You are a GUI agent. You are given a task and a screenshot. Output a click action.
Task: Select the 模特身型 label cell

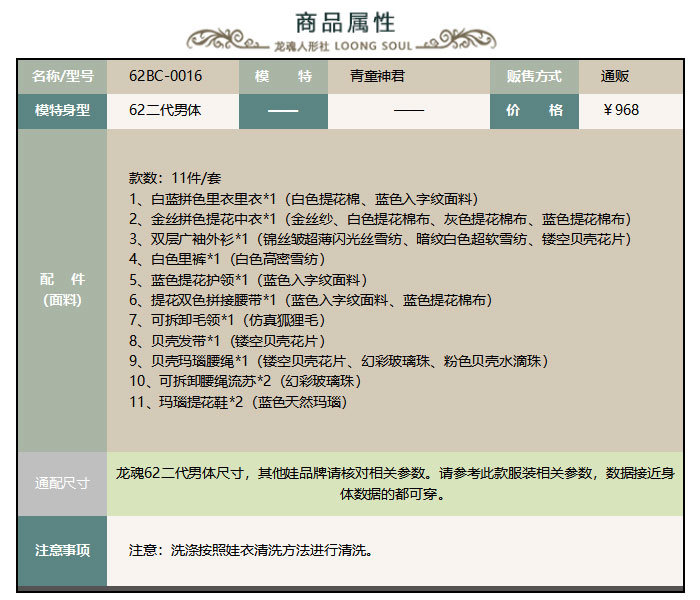pyautogui.click(x=62, y=110)
